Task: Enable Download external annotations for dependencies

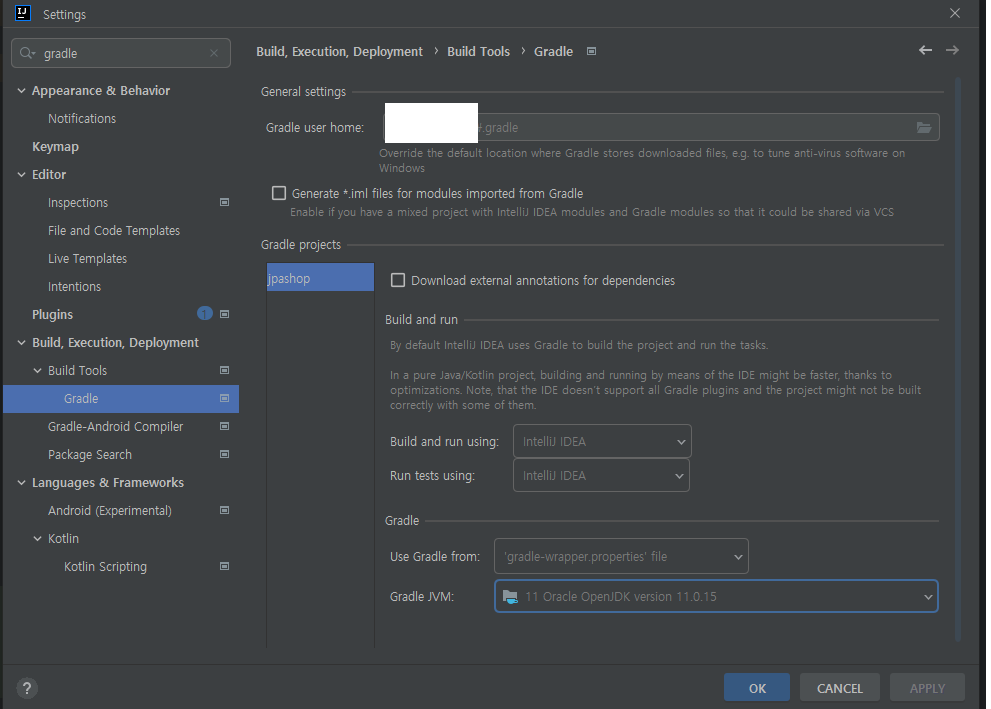Action: [398, 280]
